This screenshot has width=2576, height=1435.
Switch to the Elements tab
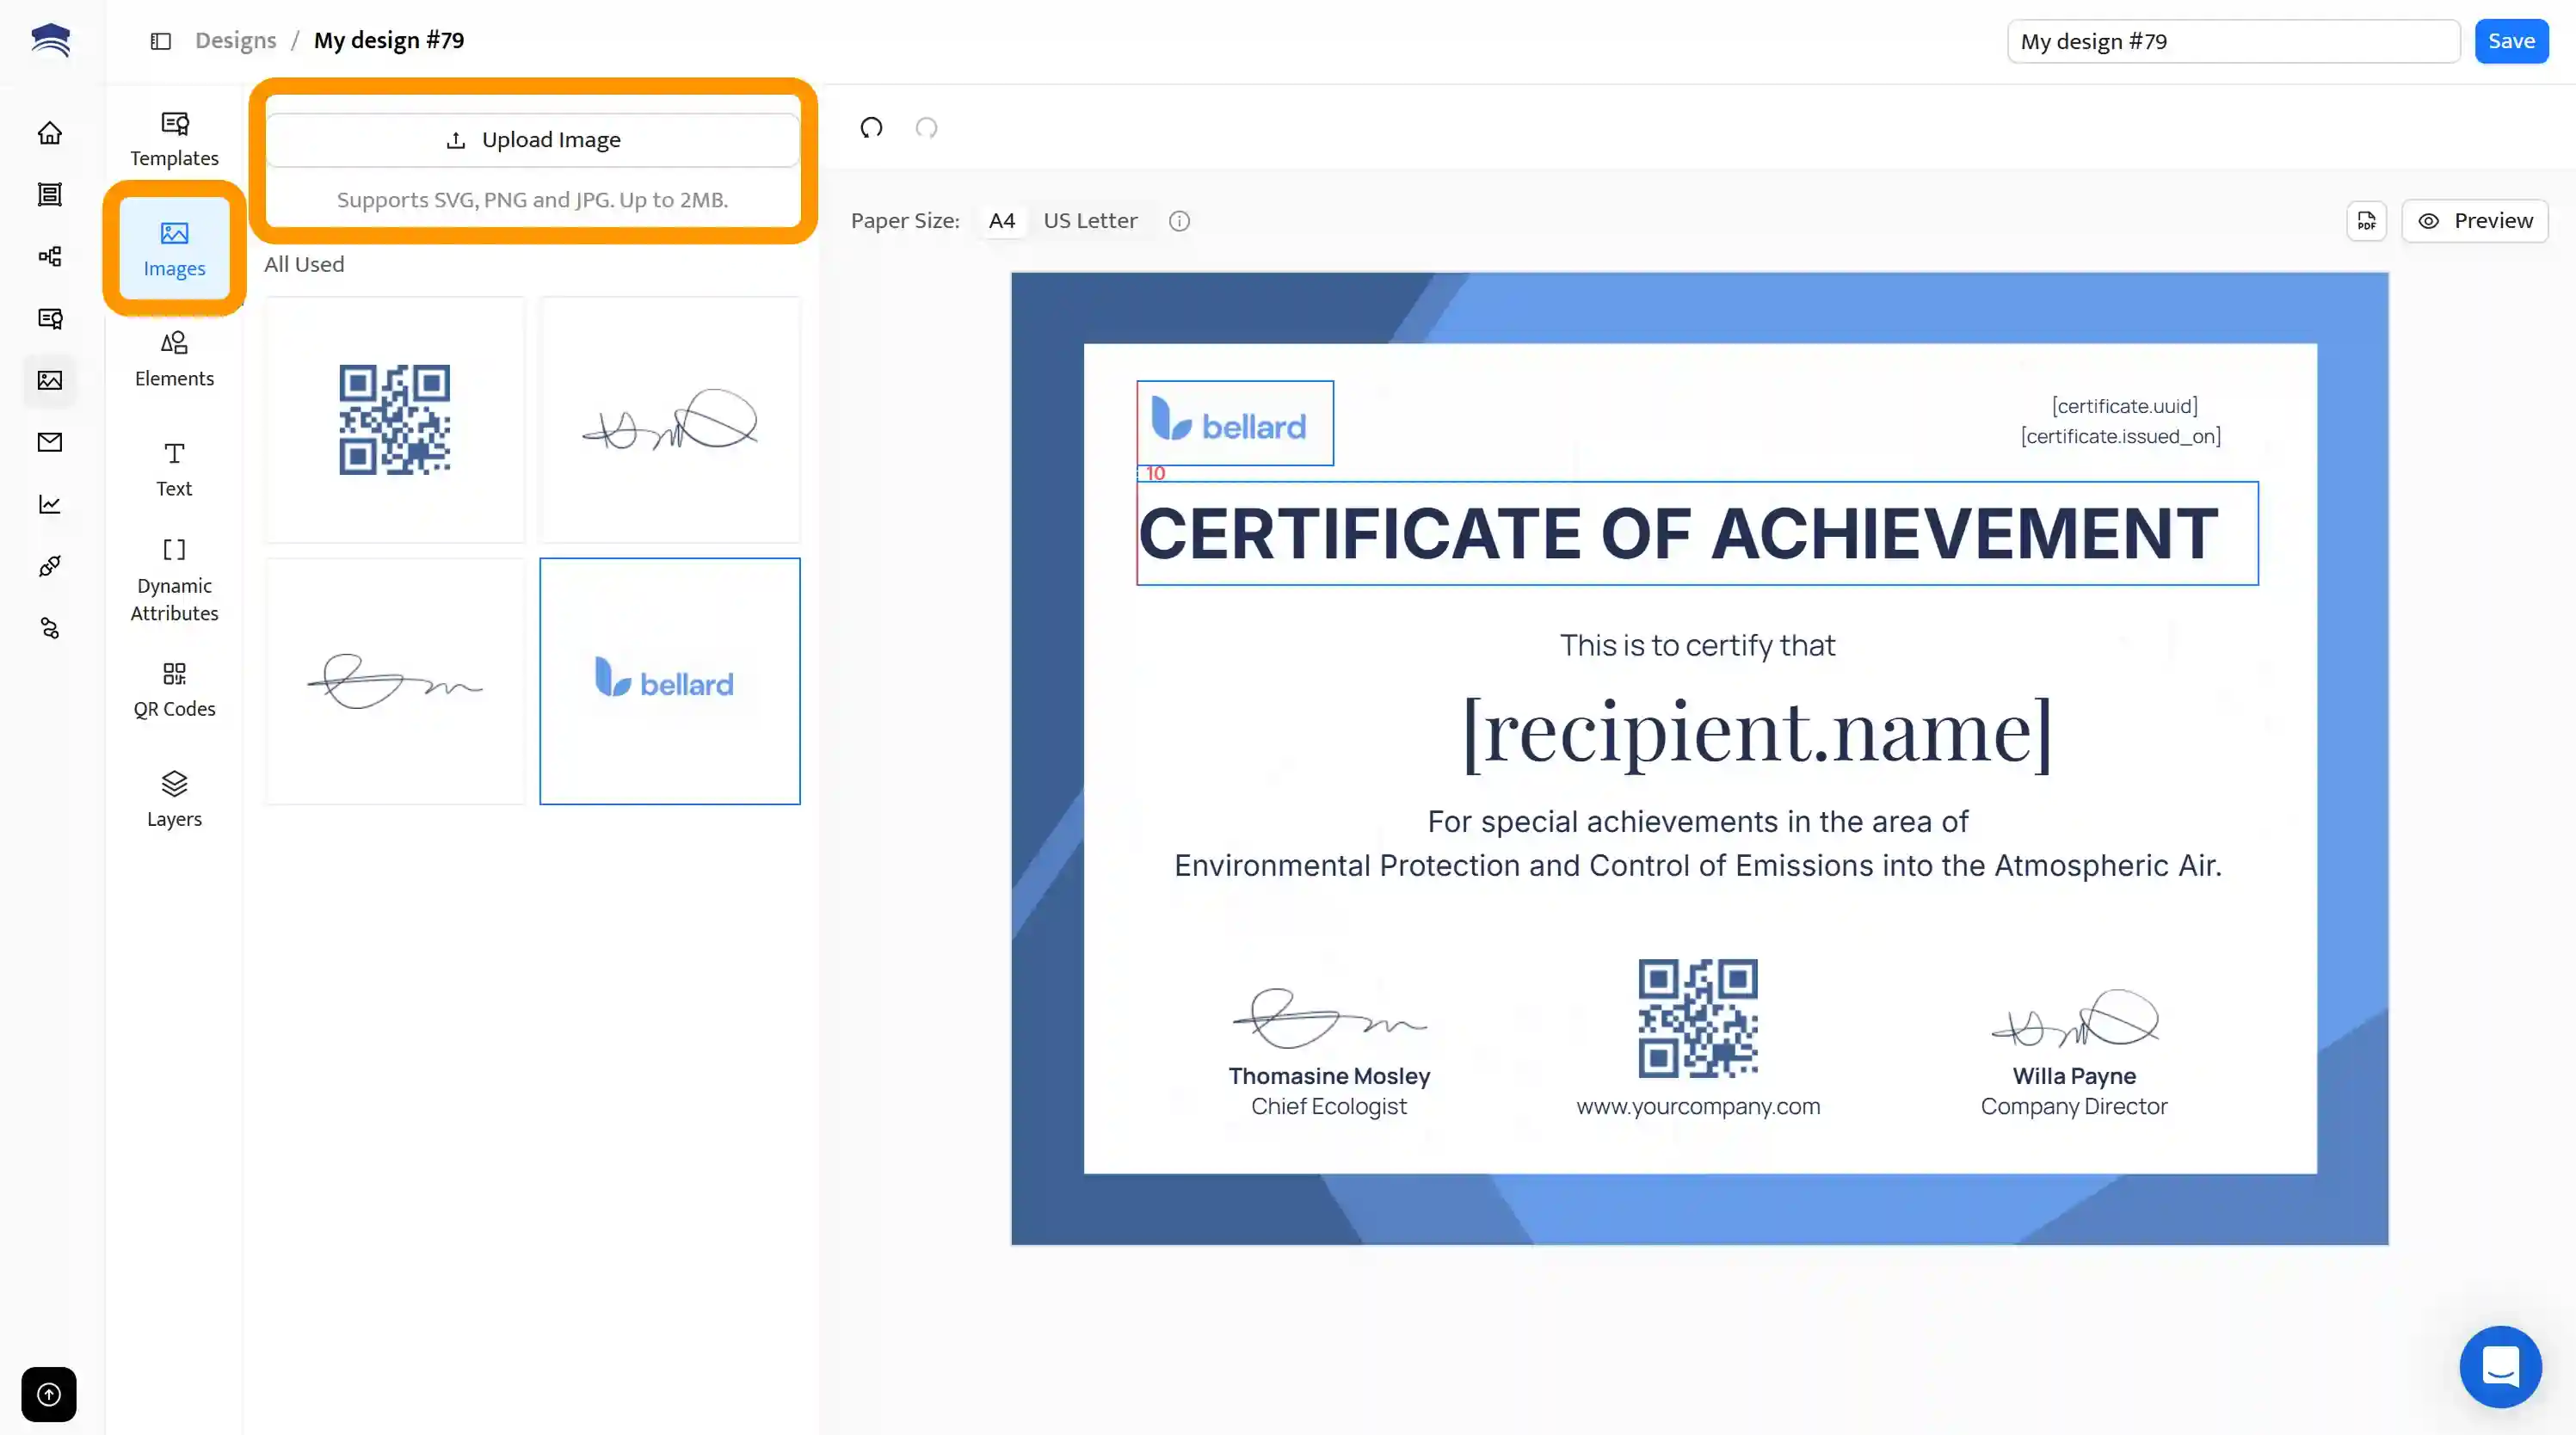[x=174, y=359]
